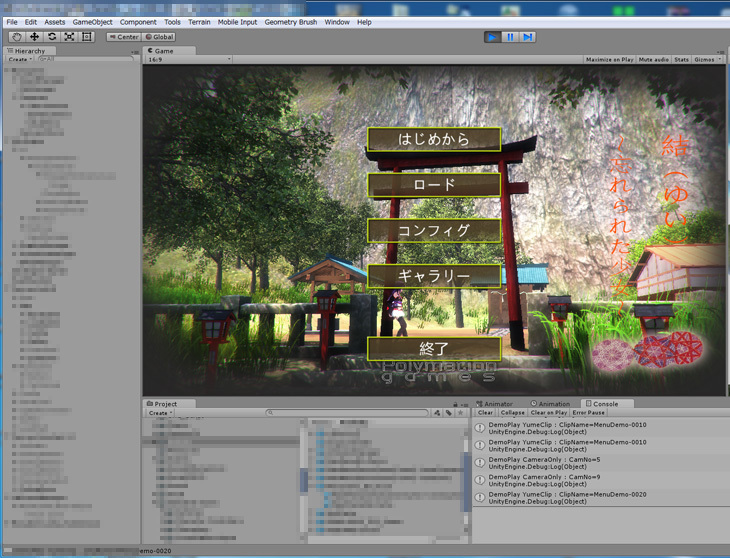This screenshot has height=558, width=730.
Task: Open the Project Create dropdown
Action: coord(160,413)
